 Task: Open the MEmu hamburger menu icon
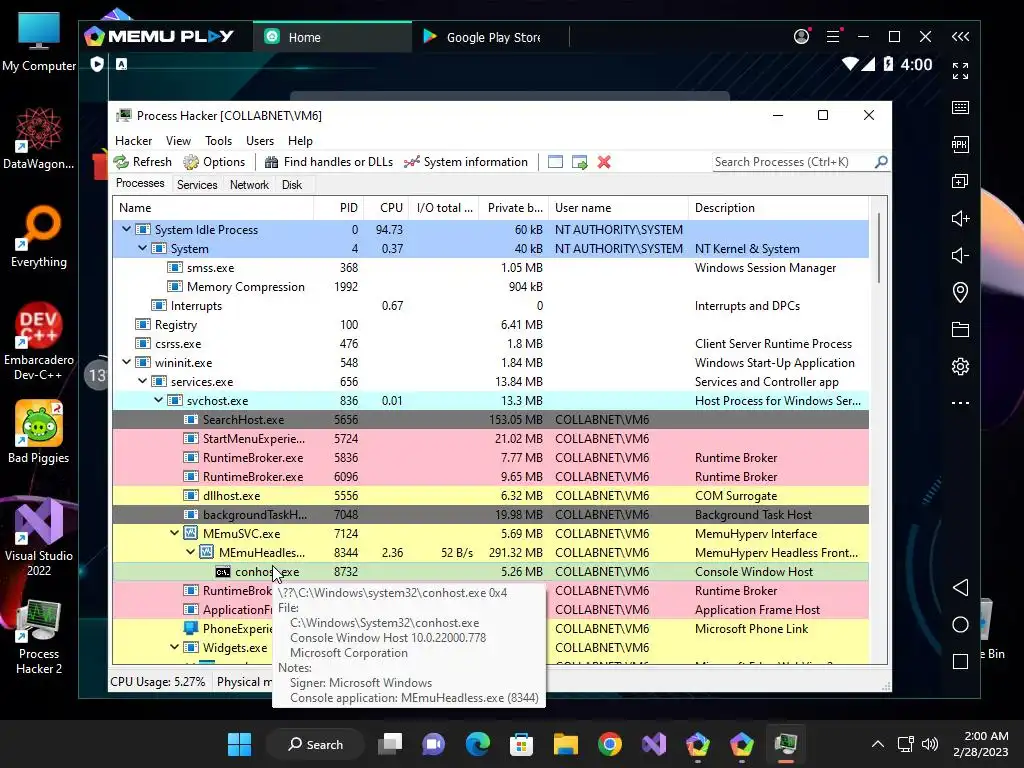(x=833, y=37)
